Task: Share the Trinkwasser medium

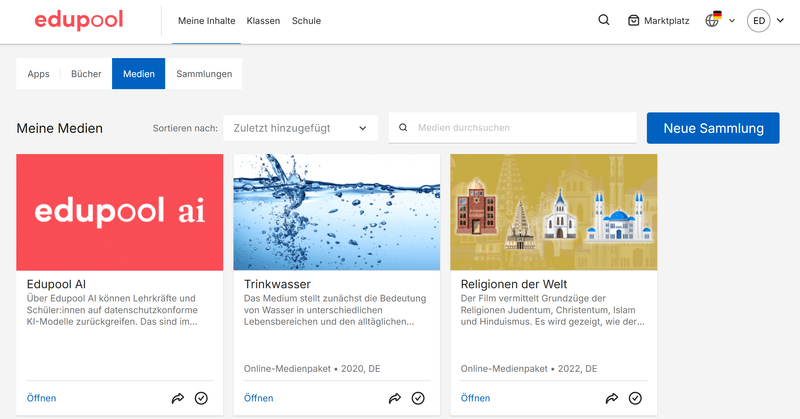Action: tap(395, 398)
